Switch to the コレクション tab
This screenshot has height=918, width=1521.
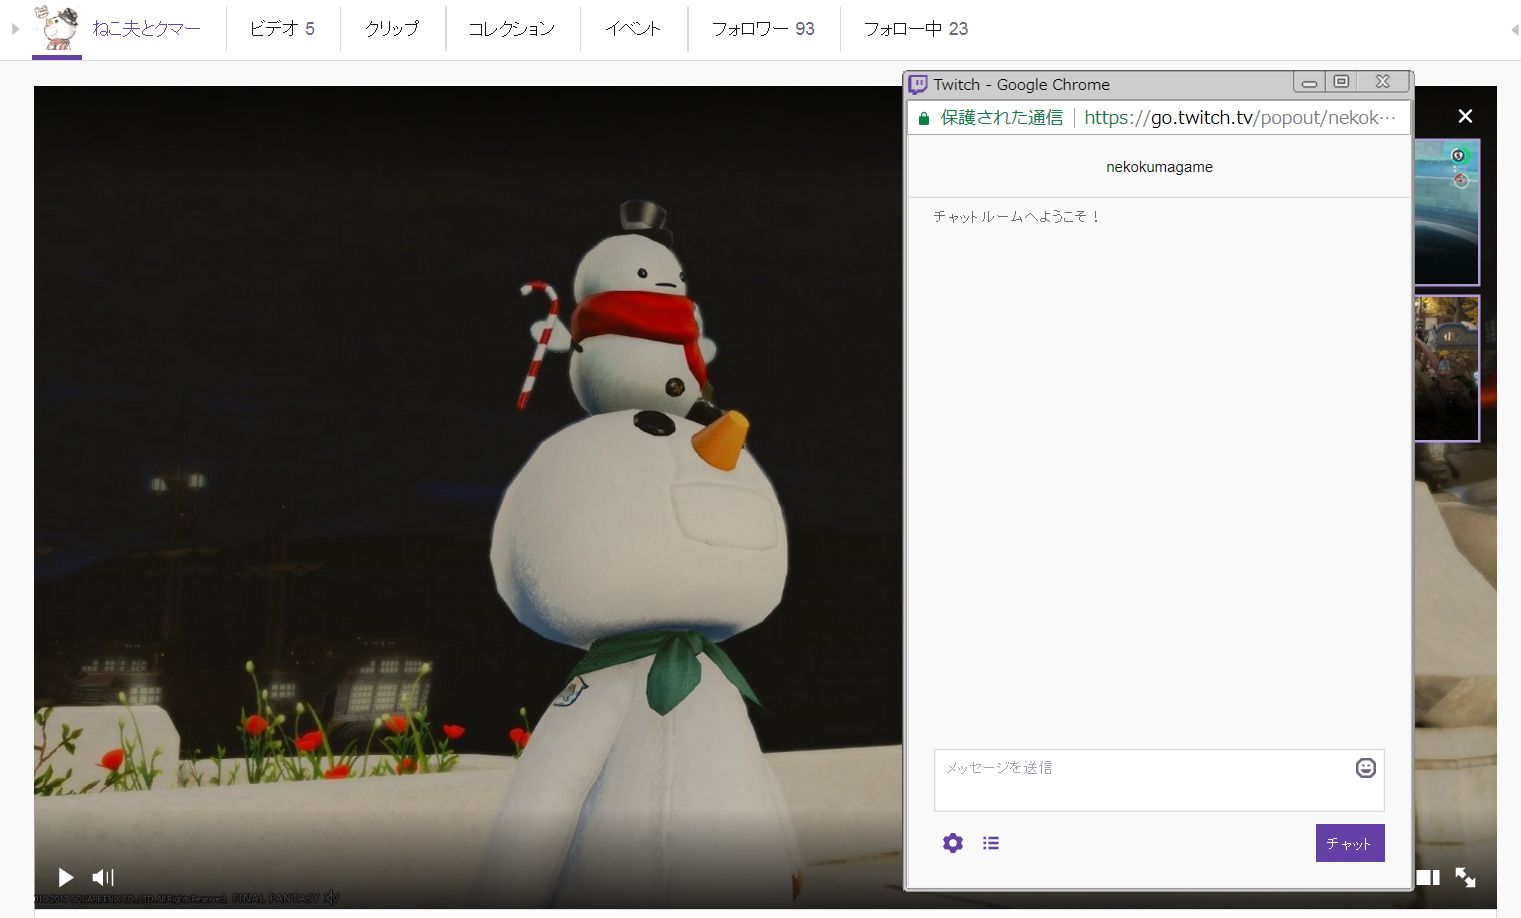tap(511, 29)
